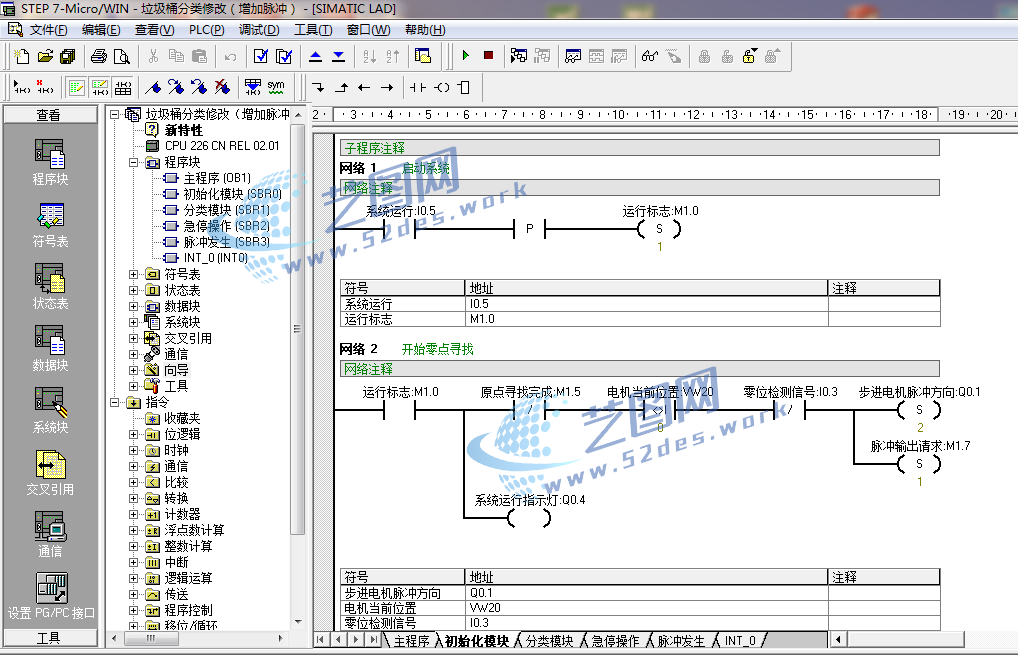This screenshot has height=655, width=1018.
Task: Collapse the 程序块 tree node
Action: click(x=134, y=162)
